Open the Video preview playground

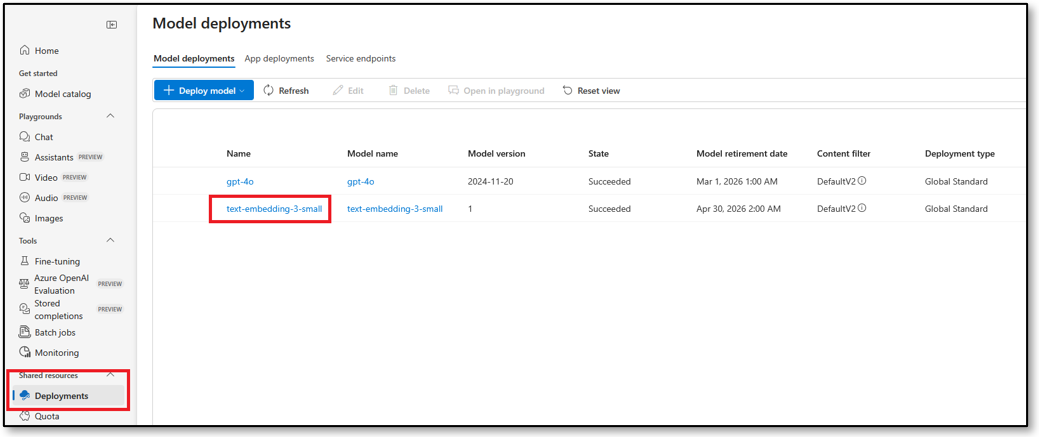[x=54, y=177]
